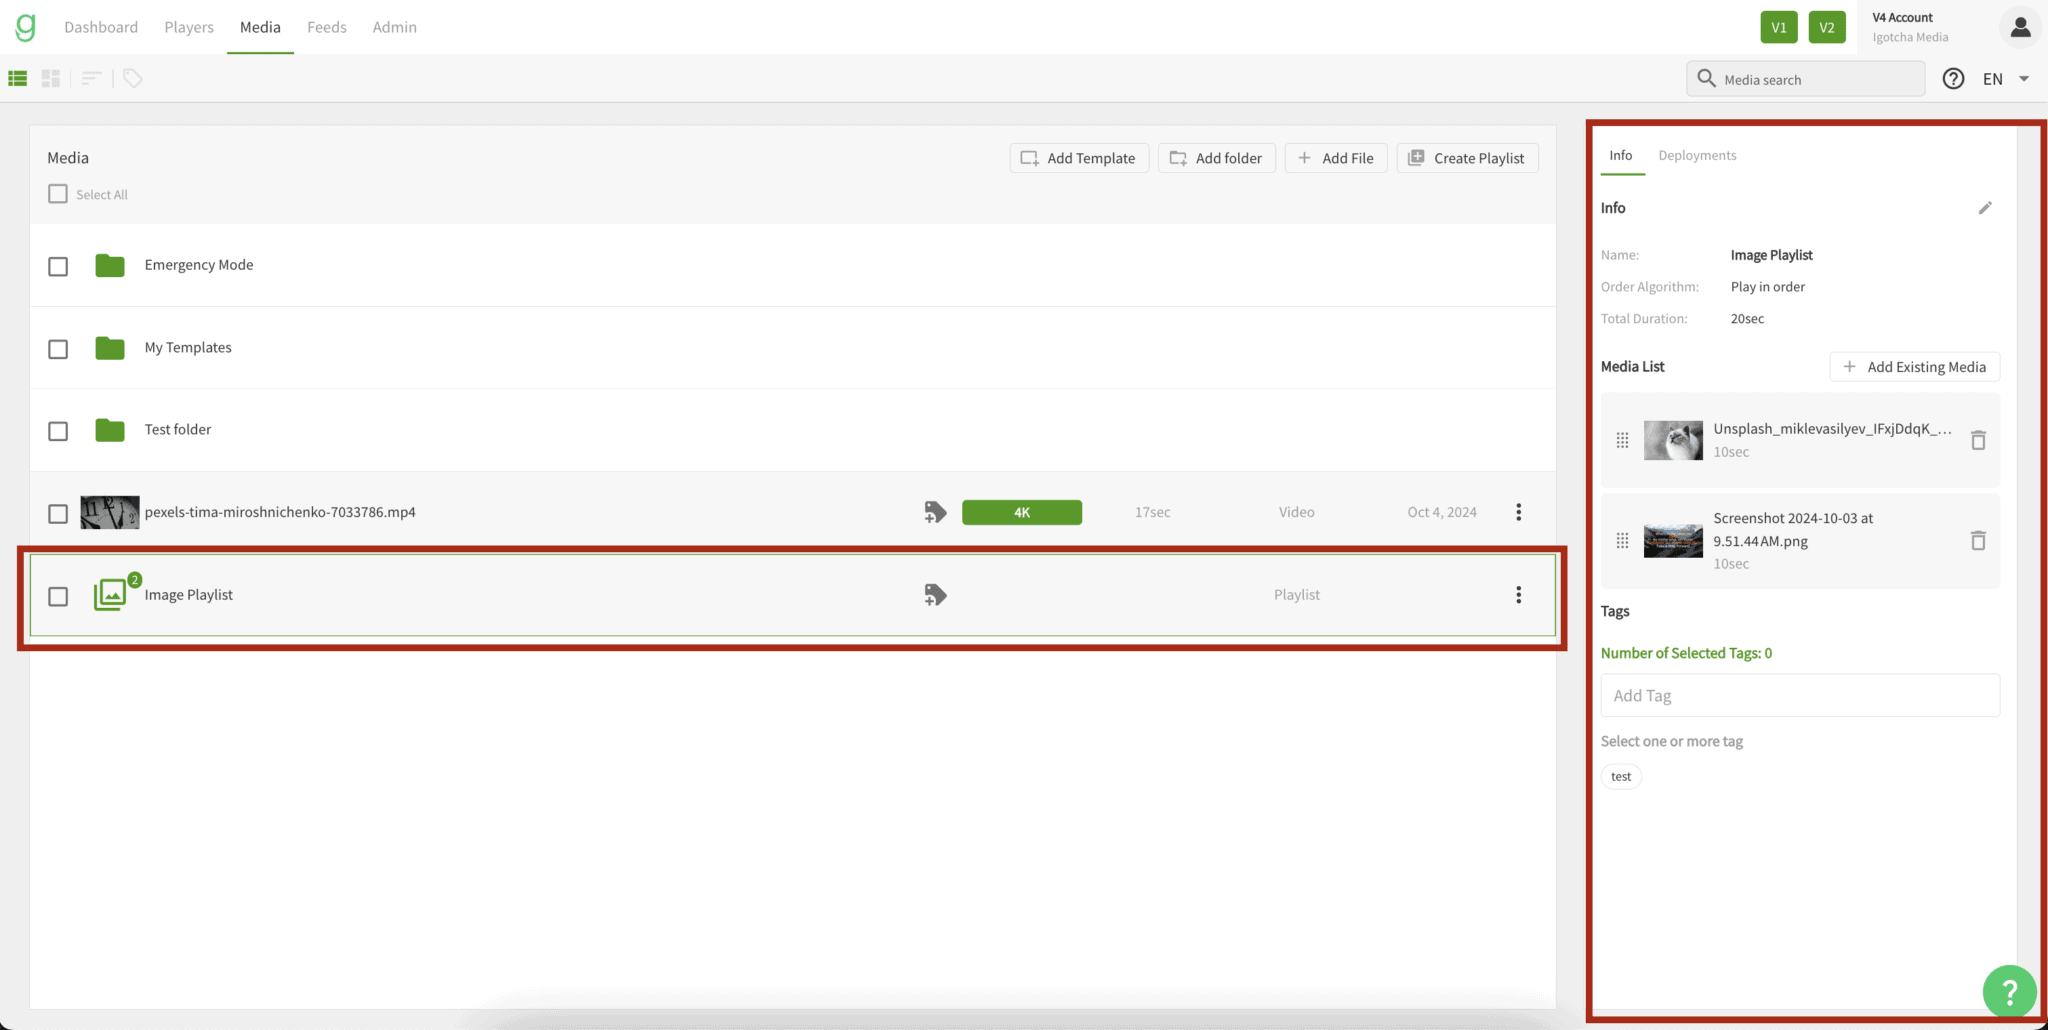
Task: Select the Emergency Mode folder checkbox
Action: [57, 266]
